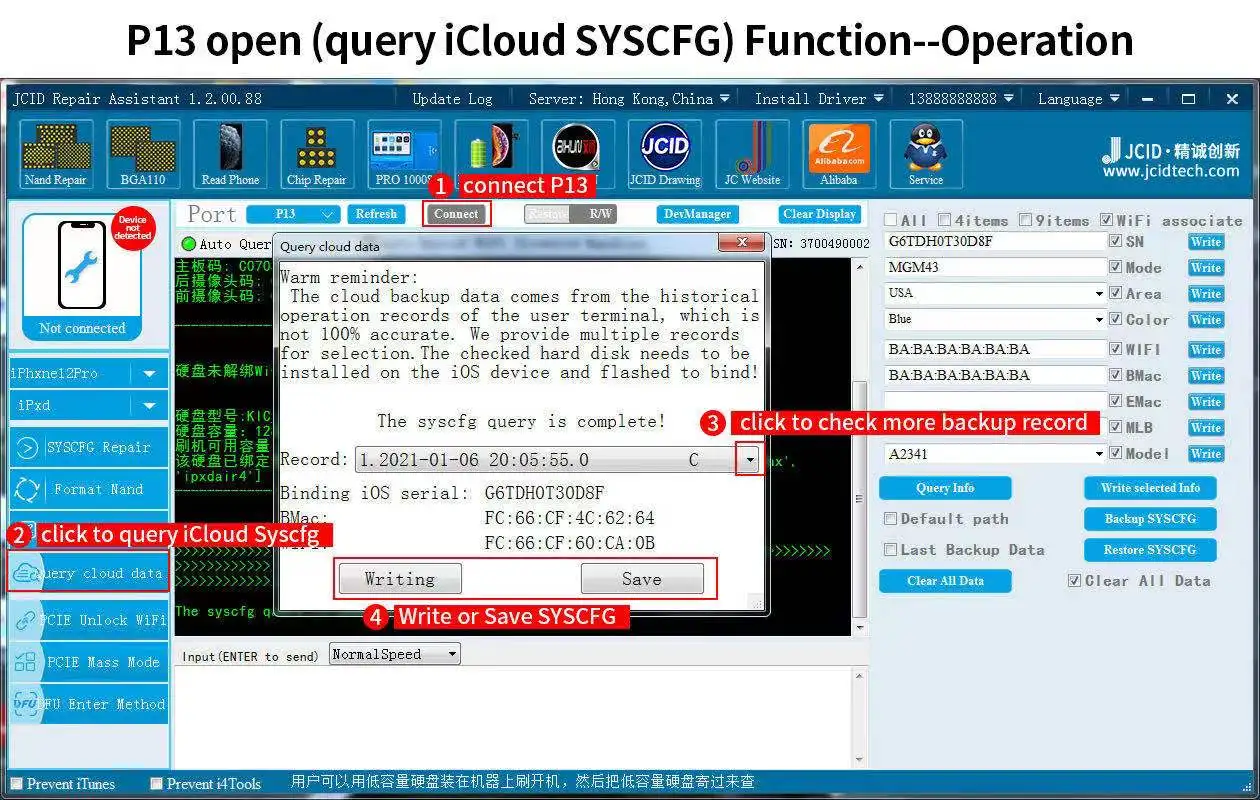
Task: Click Backup SYSCFG
Action: pyautogui.click(x=1150, y=519)
